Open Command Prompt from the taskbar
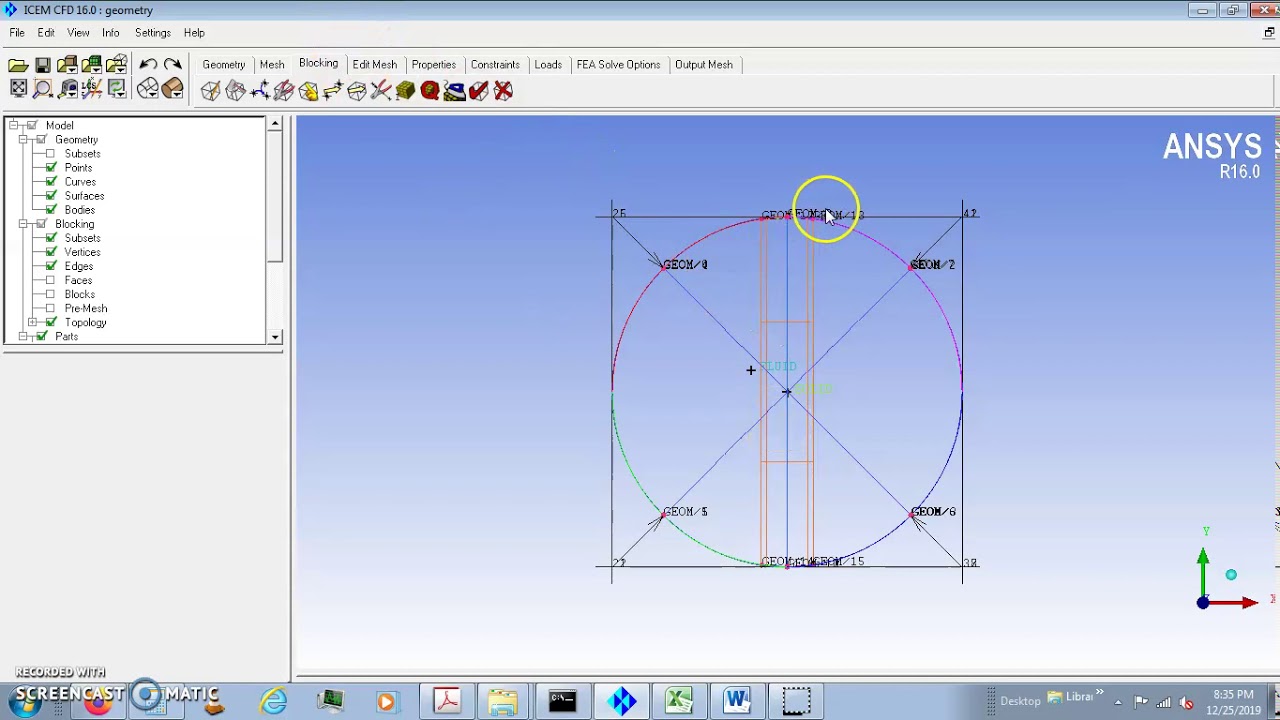The height and width of the screenshot is (720, 1280). (x=562, y=701)
